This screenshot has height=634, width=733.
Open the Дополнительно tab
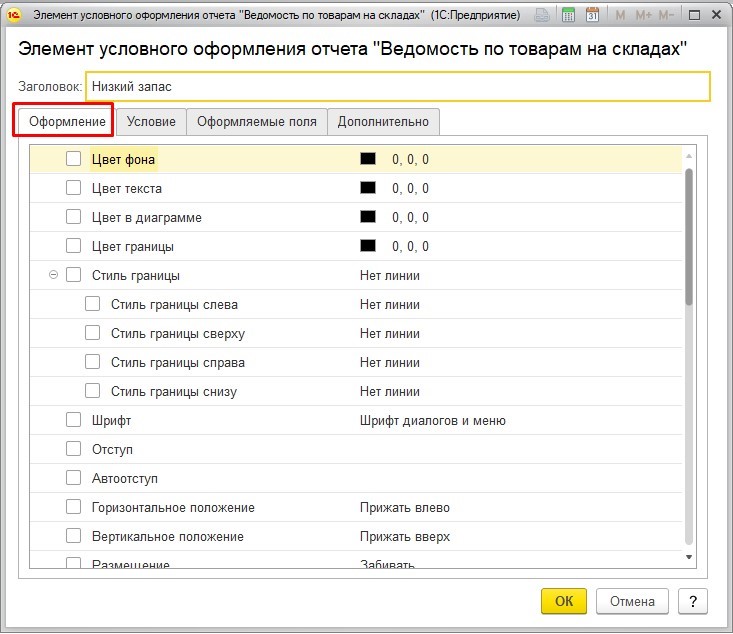click(x=383, y=122)
